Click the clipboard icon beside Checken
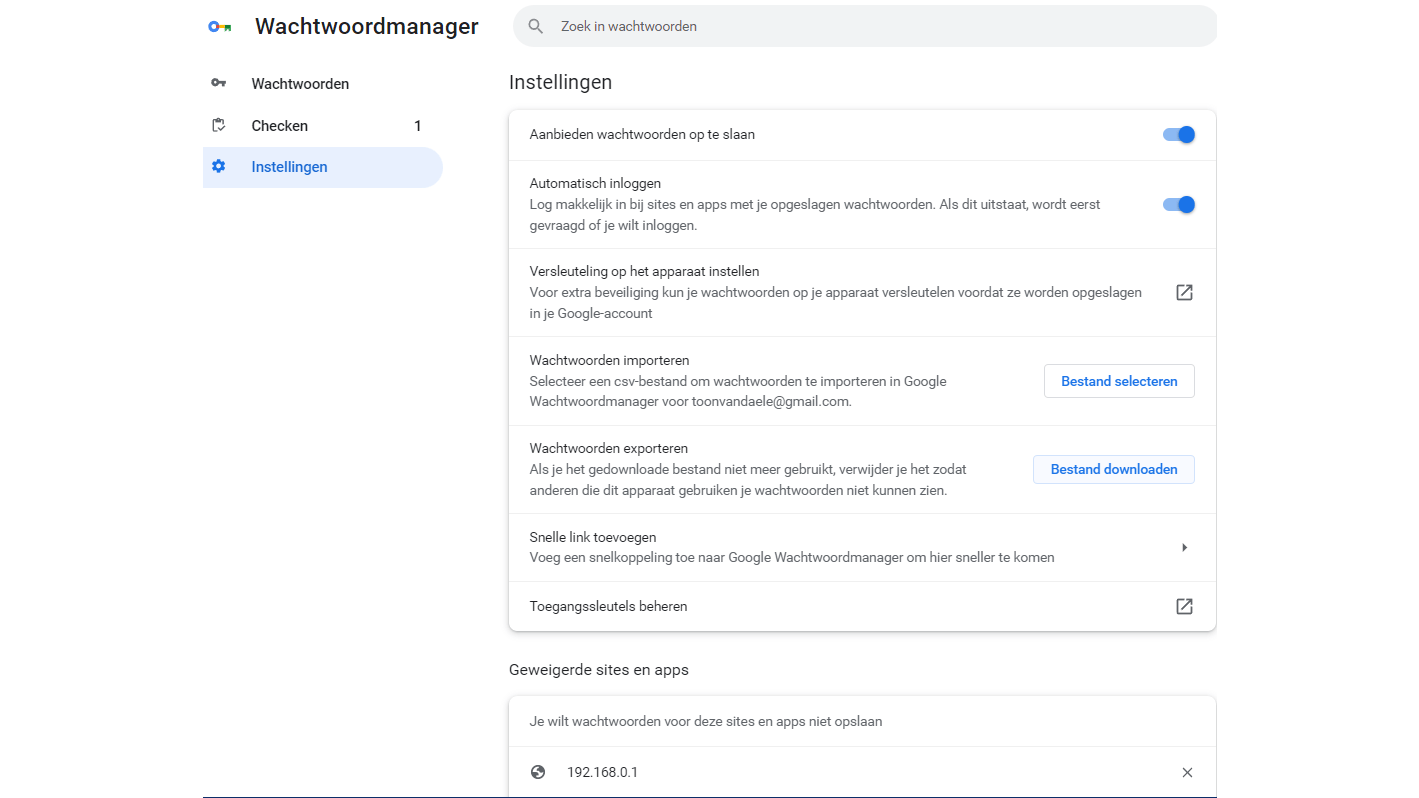Image resolution: width=1419 pixels, height=798 pixels. tap(219, 126)
